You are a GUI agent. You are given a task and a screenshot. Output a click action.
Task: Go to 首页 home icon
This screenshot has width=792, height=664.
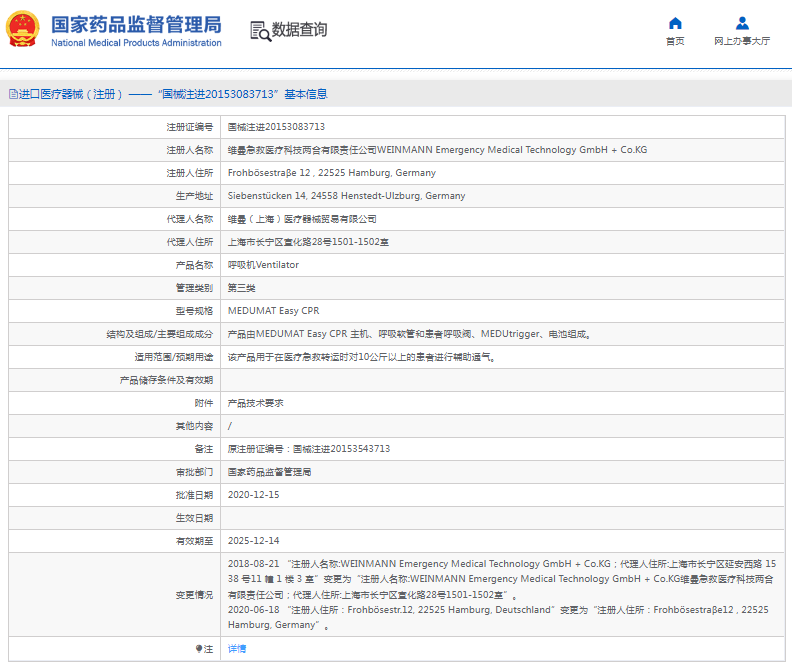click(x=675, y=24)
